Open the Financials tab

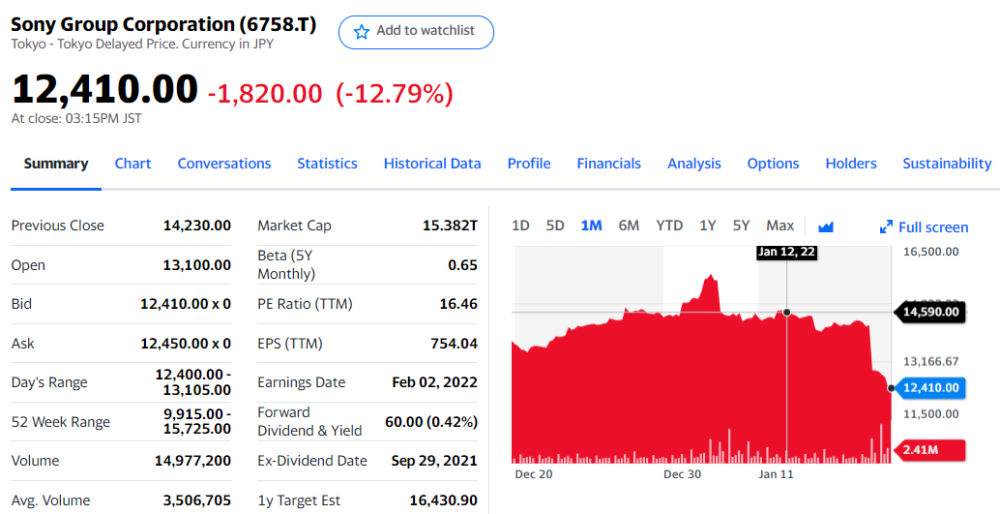coord(609,164)
